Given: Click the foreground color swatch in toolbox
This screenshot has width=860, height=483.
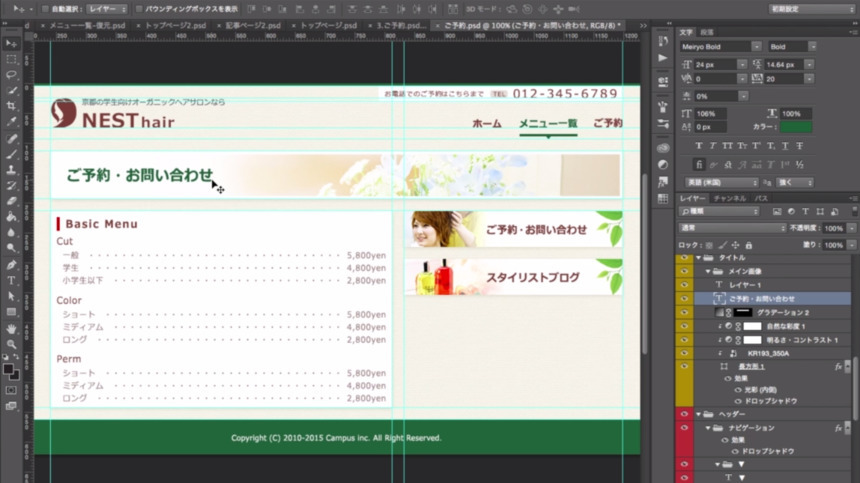Looking at the screenshot, I should (8, 370).
